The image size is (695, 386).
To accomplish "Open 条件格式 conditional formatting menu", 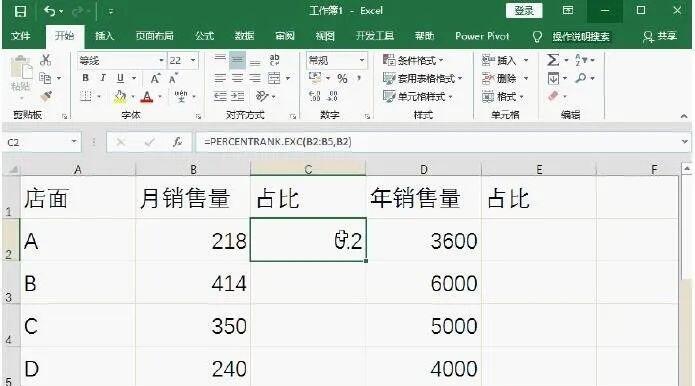I will (x=413, y=60).
